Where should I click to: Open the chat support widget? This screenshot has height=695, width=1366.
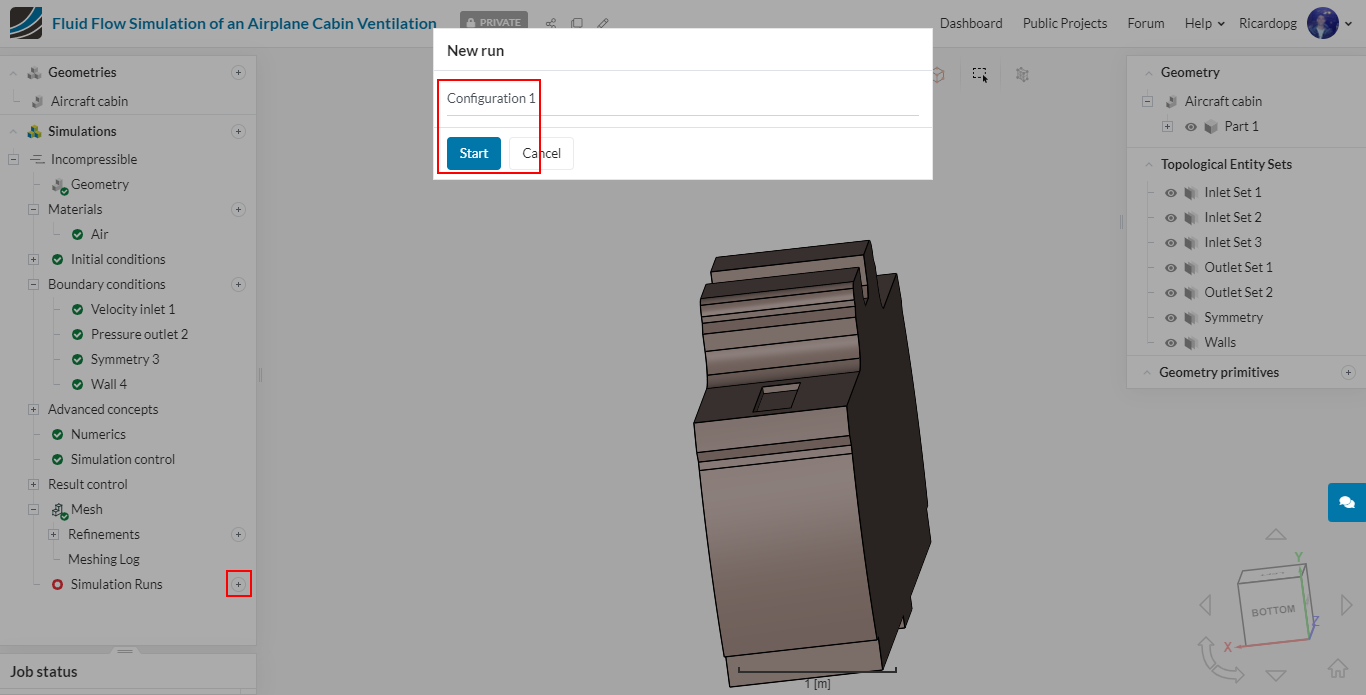[1347, 502]
